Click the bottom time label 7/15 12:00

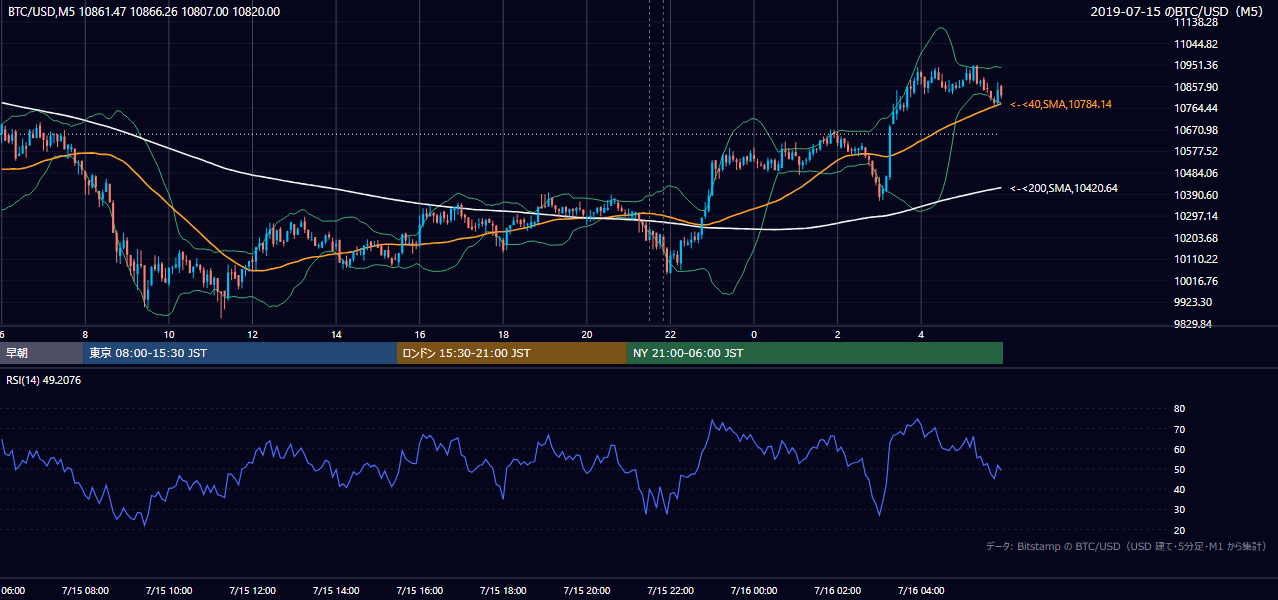point(252,591)
